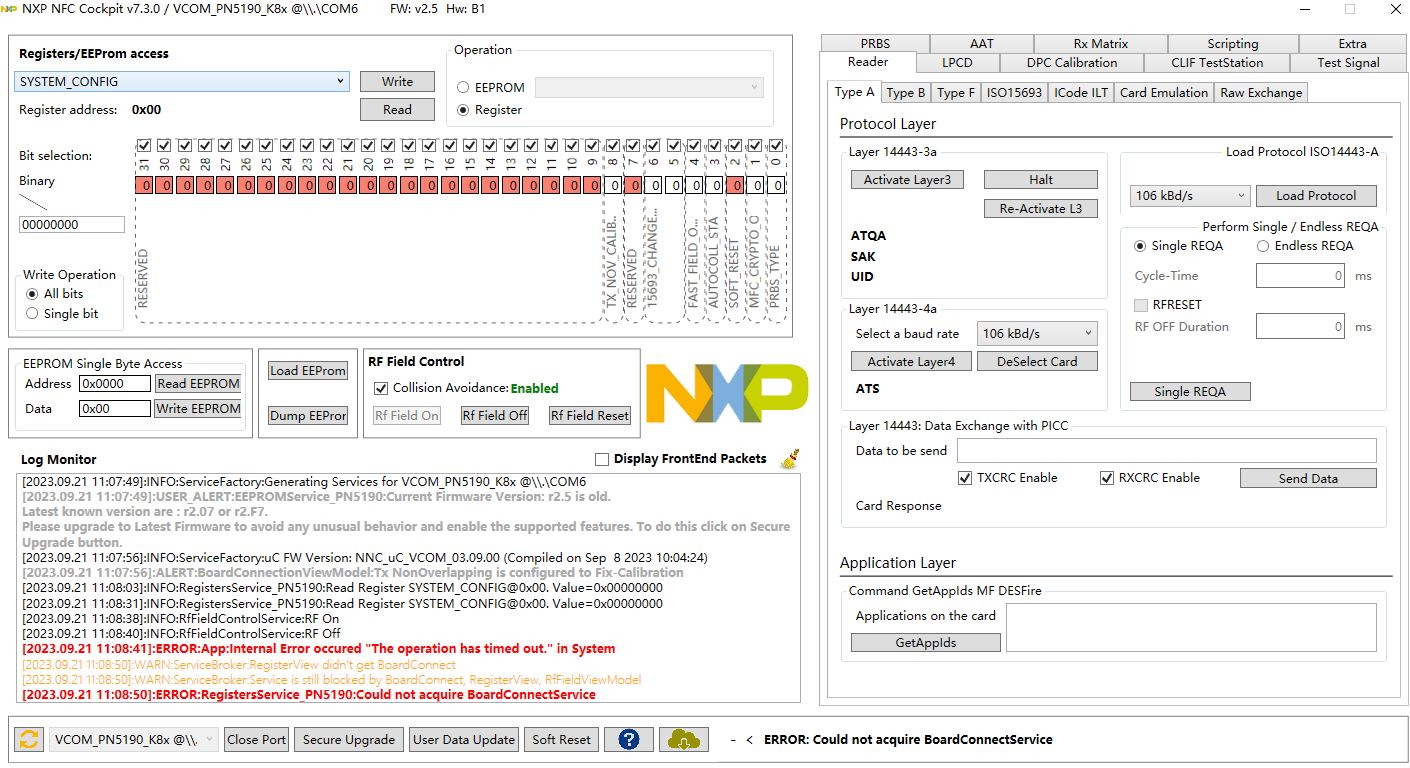The height and width of the screenshot is (768, 1410).
Task: Select the Scripting tab
Action: tap(1232, 43)
